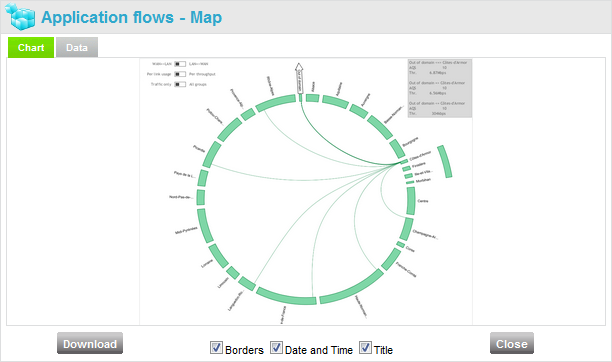Select the Champagne-Ardenne arc segment
Image resolution: width=612 pixels, height=362 pixels.
click(x=406, y=229)
